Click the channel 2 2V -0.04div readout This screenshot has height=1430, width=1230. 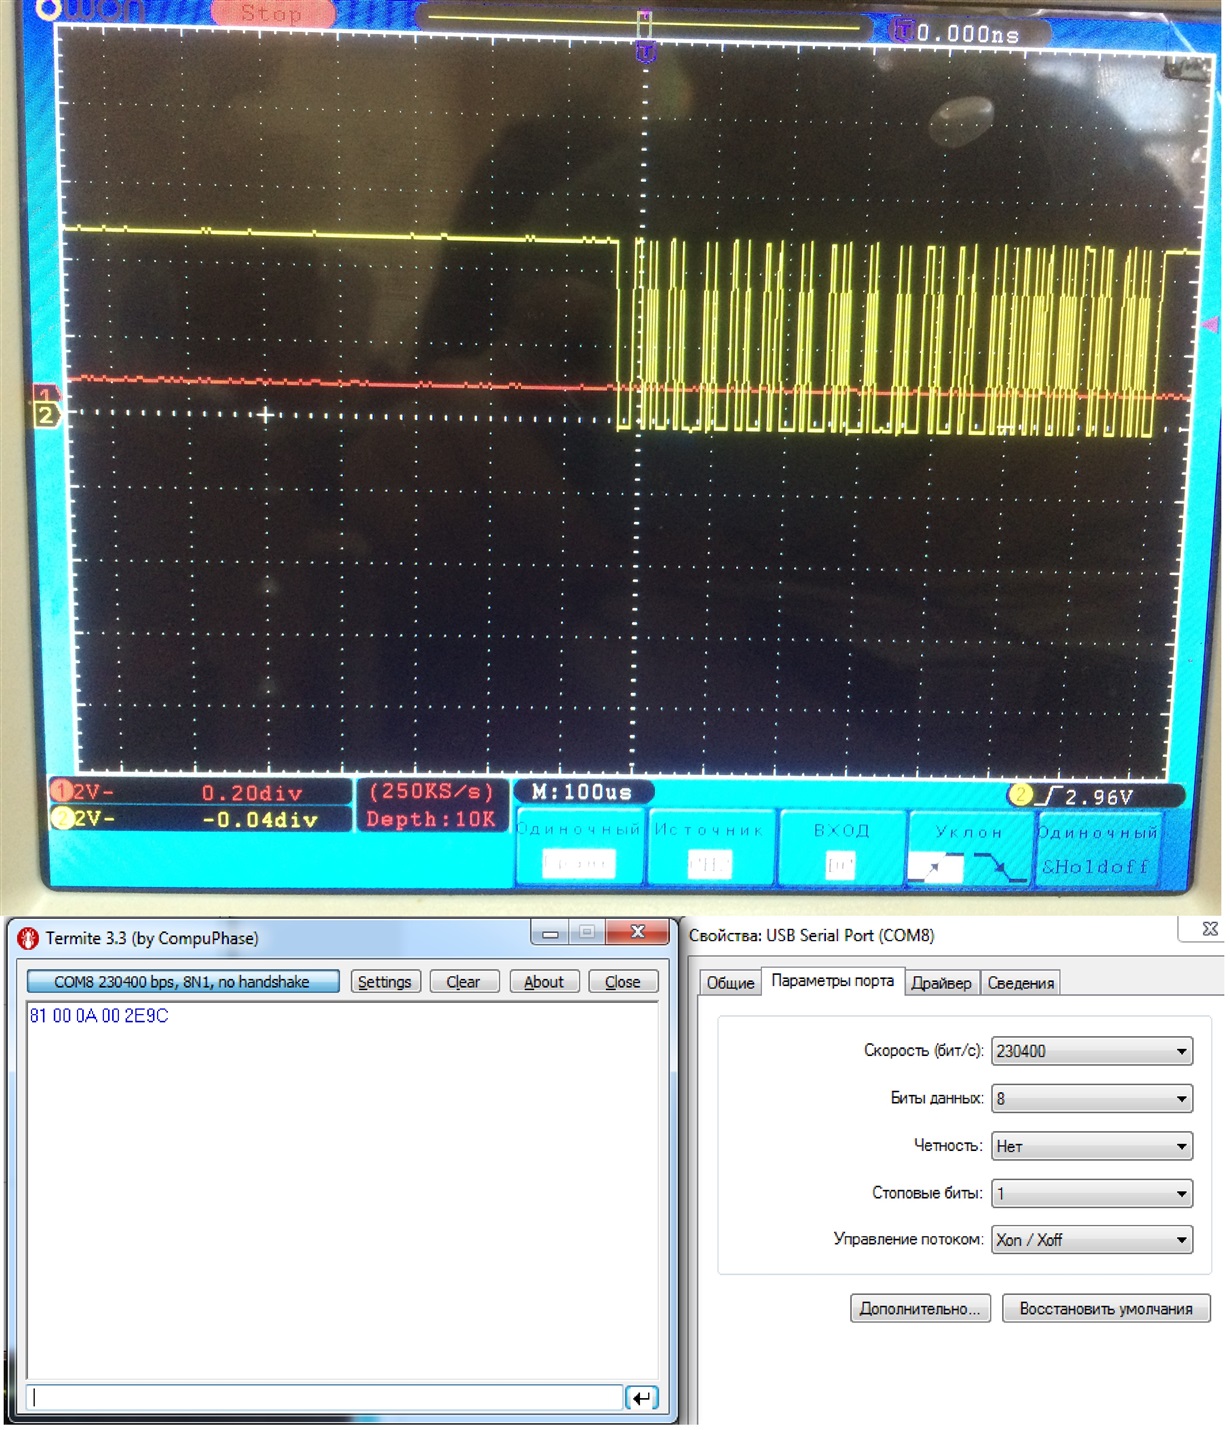200,819
